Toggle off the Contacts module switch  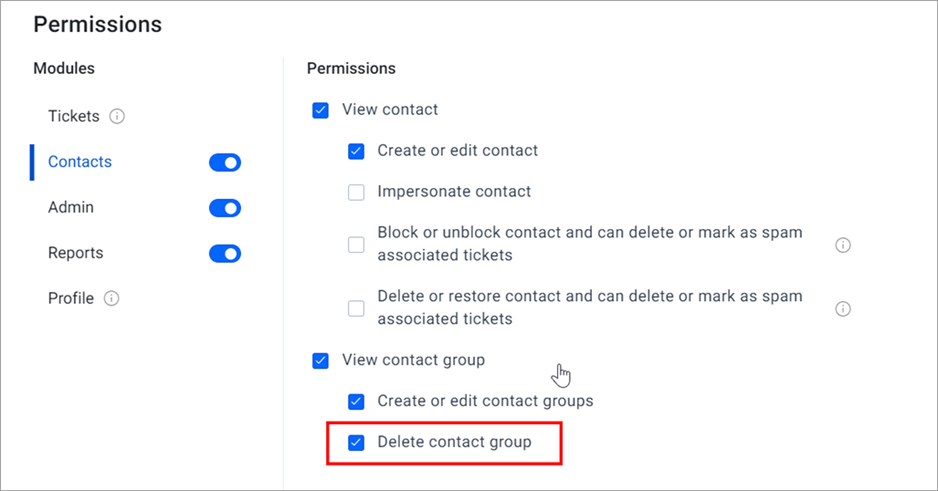point(225,162)
